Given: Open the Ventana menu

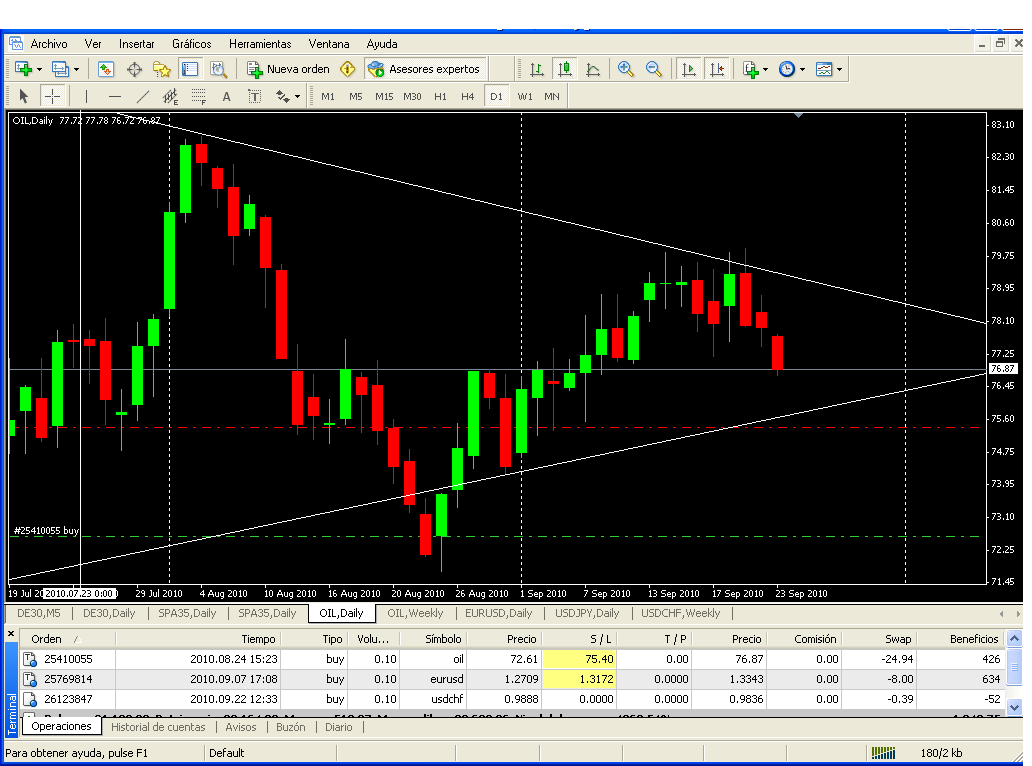Looking at the screenshot, I should point(328,44).
